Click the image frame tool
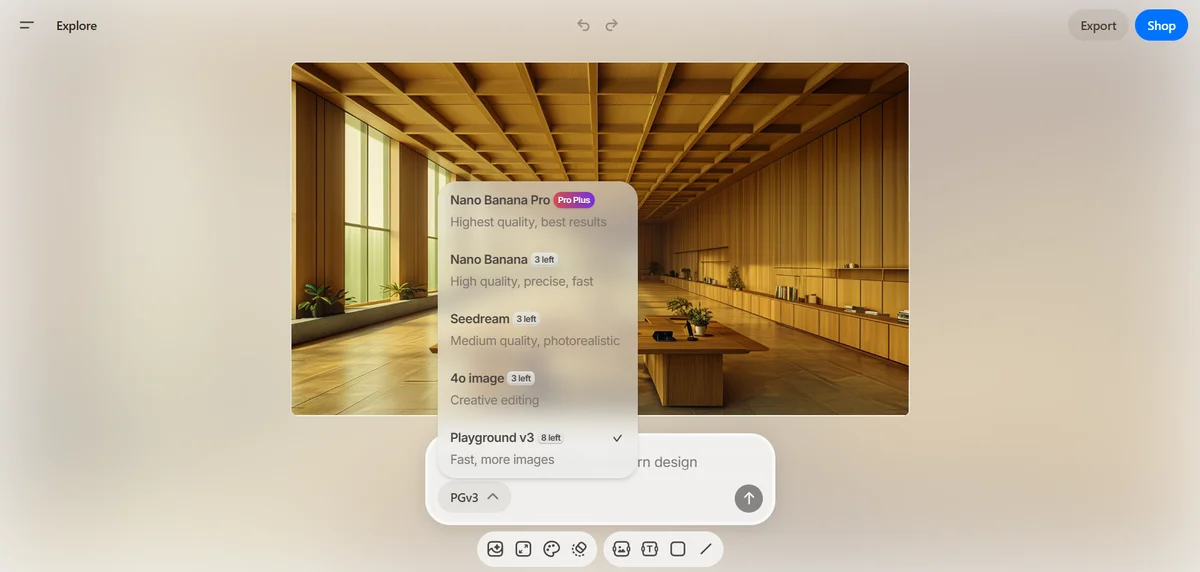Viewport: 1200px width, 572px height. (x=621, y=549)
